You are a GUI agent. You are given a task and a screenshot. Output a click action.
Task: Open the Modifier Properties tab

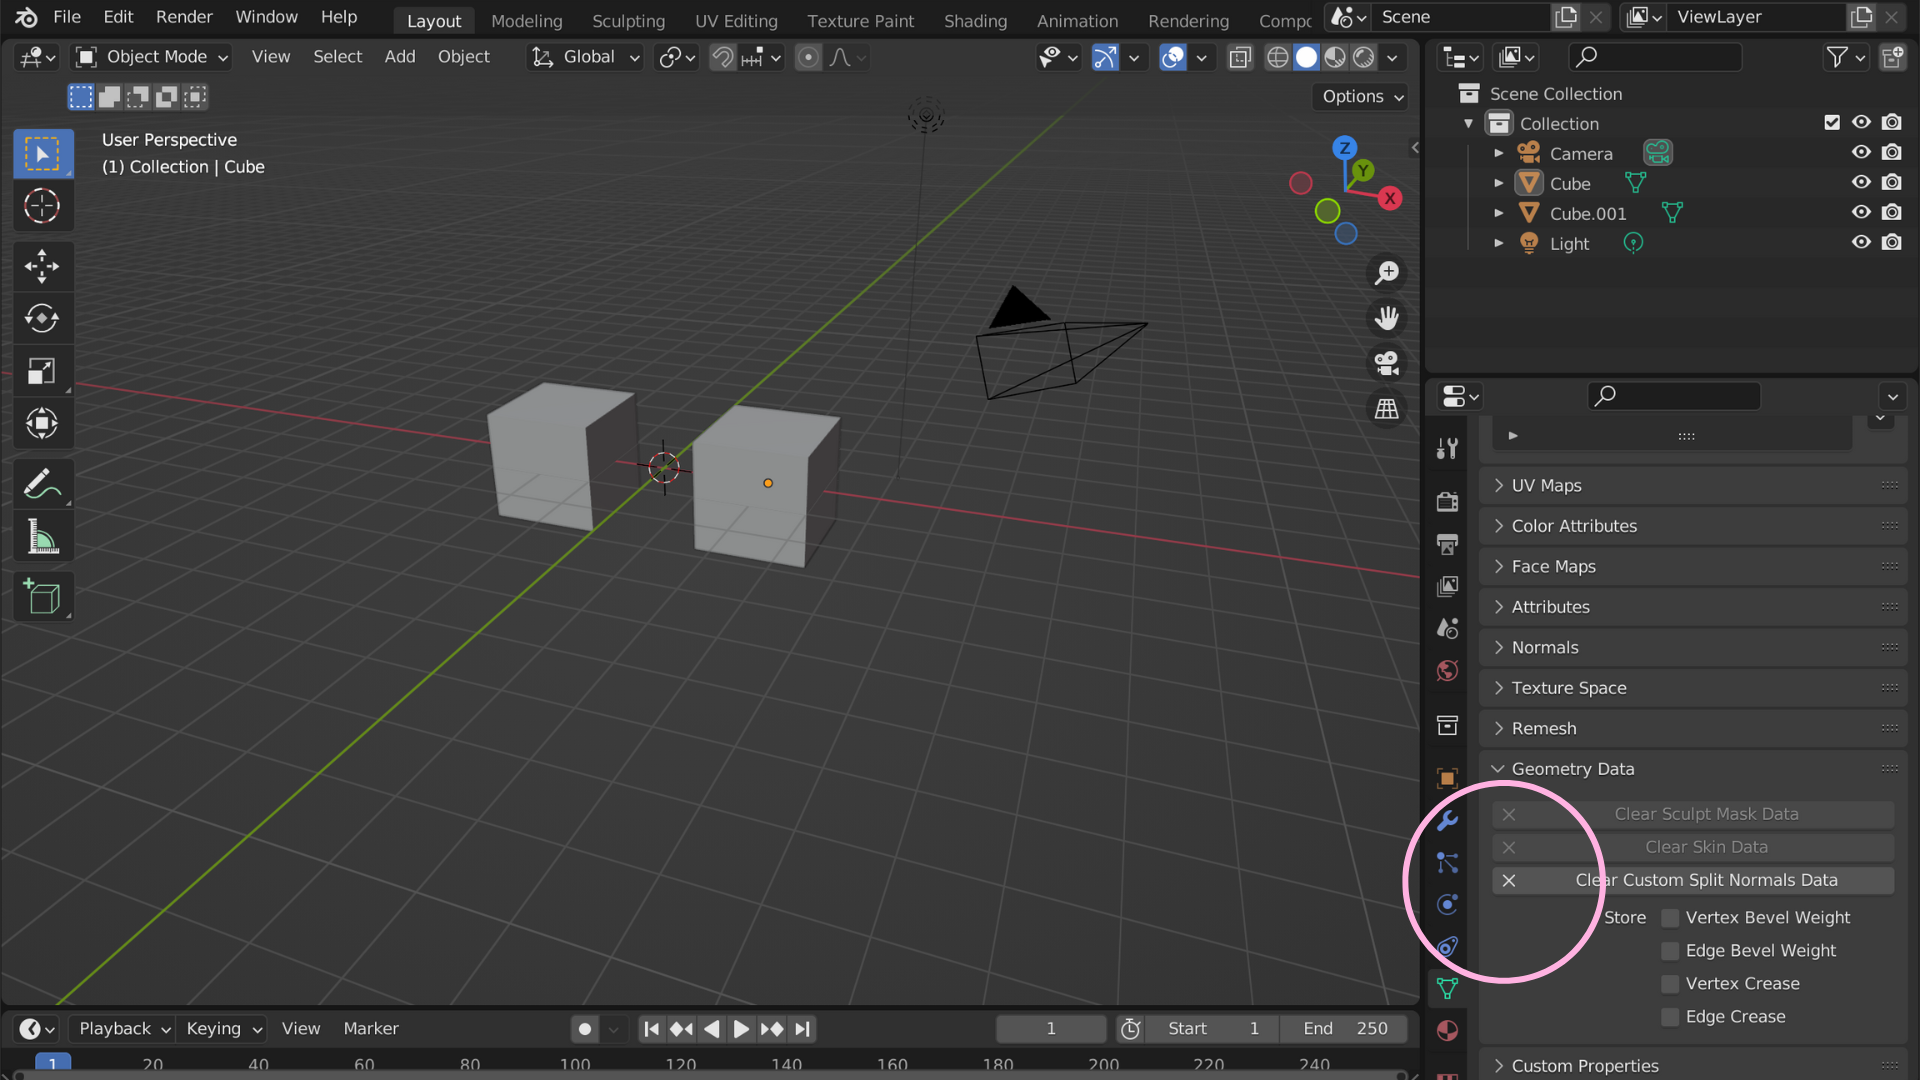coord(1447,820)
